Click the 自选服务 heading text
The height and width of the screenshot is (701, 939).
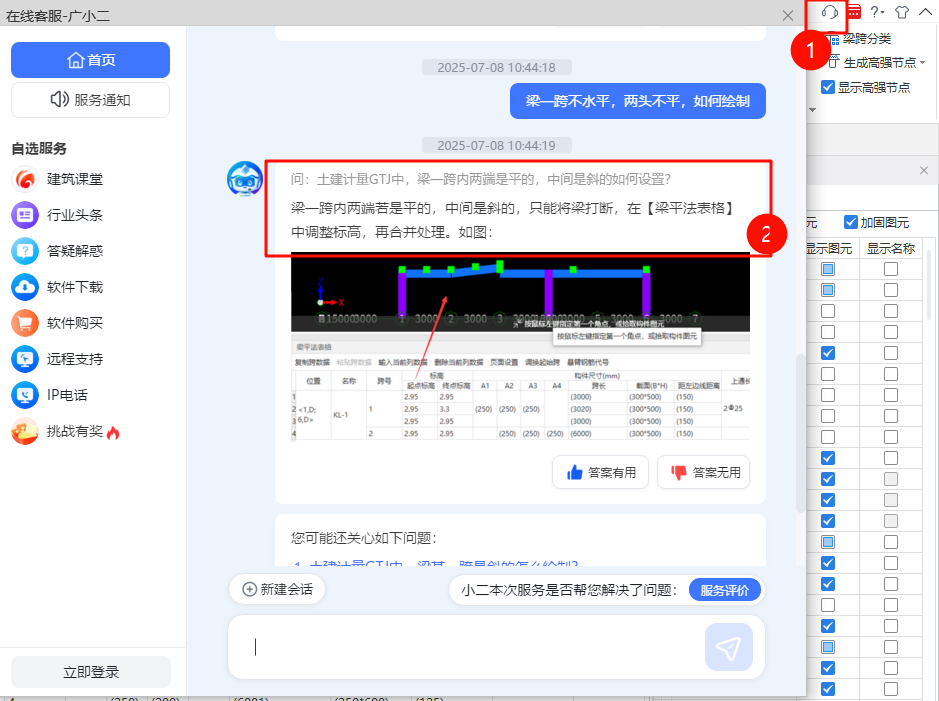tap(39, 148)
